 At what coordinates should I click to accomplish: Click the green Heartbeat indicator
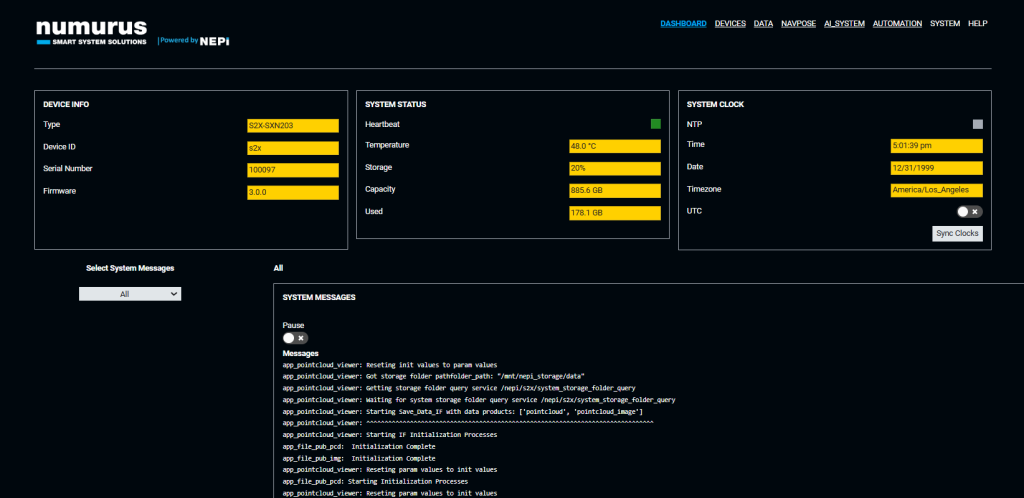pos(656,124)
